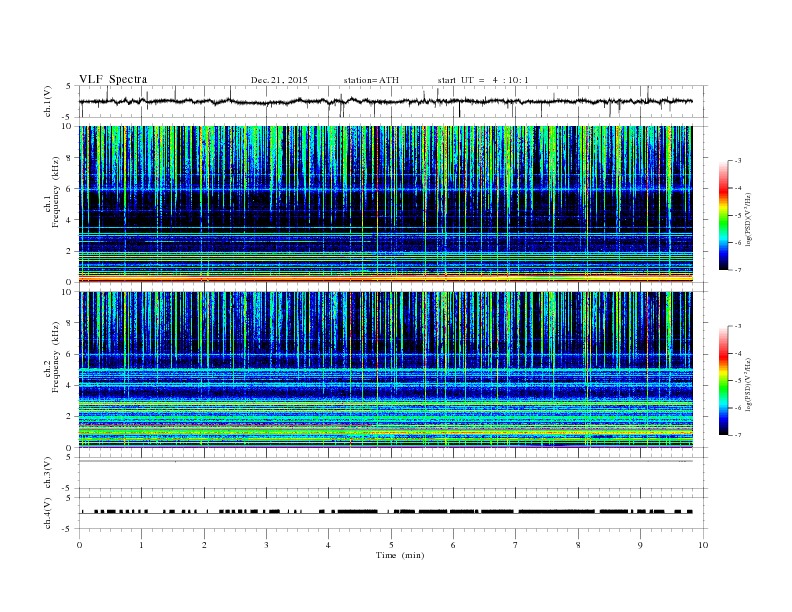The height and width of the screenshot is (612, 792).
Task: Click time axis tick label "7"
Action: (x=516, y=545)
